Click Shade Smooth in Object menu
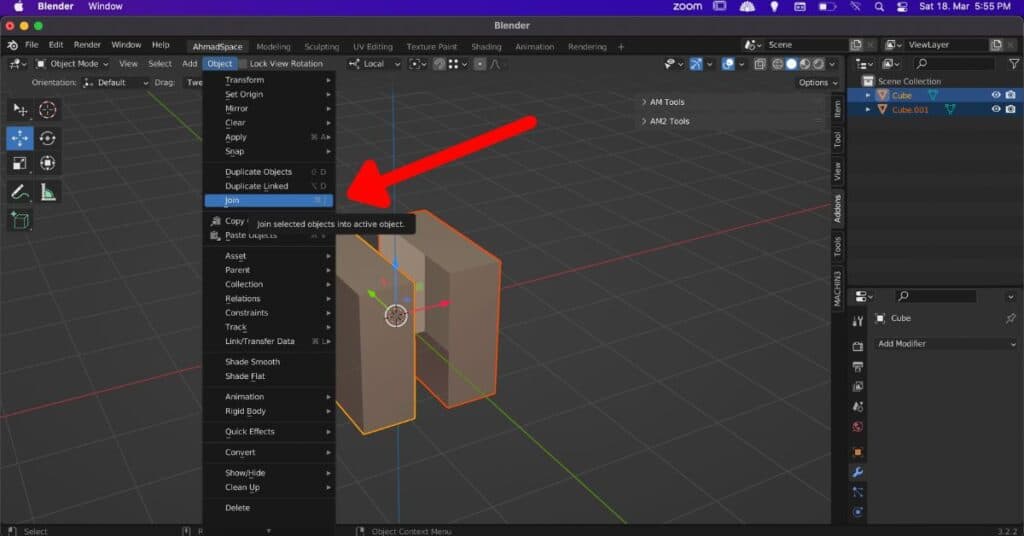This screenshot has width=1024, height=536. (x=252, y=362)
